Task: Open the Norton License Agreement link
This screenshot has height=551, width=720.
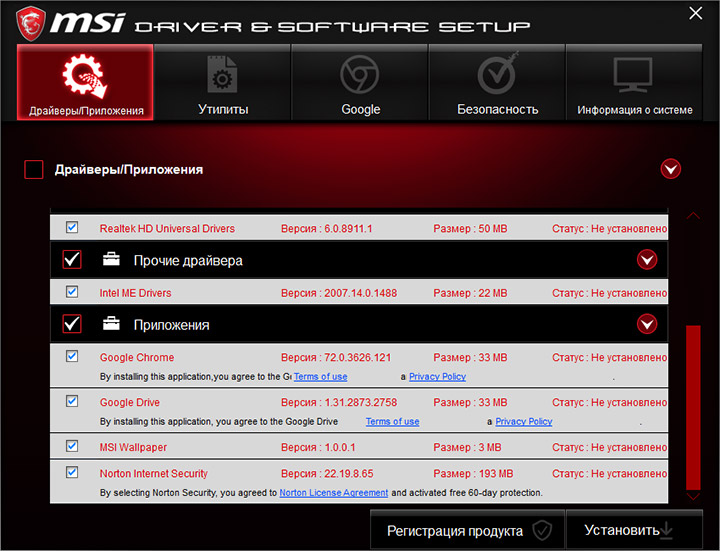Action: pos(334,493)
